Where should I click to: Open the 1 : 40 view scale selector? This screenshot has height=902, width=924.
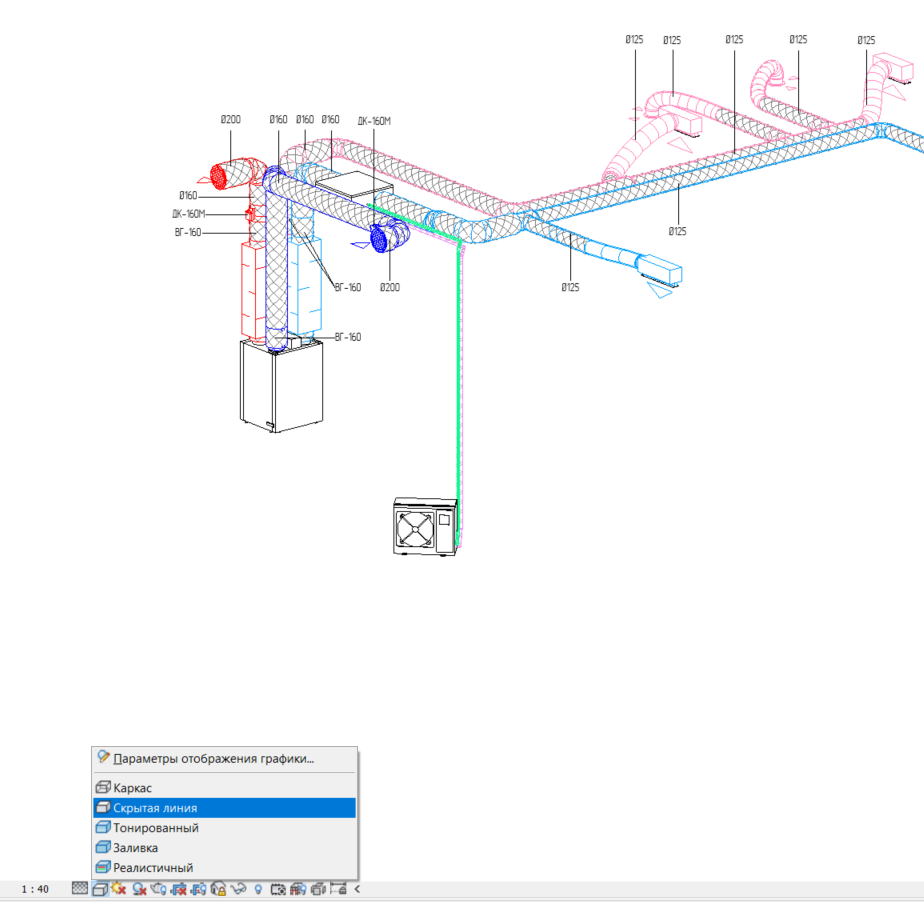coord(36,889)
